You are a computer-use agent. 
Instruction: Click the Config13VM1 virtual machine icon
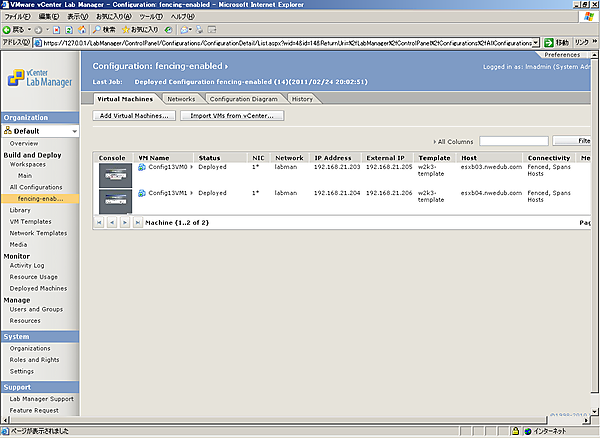(x=142, y=192)
